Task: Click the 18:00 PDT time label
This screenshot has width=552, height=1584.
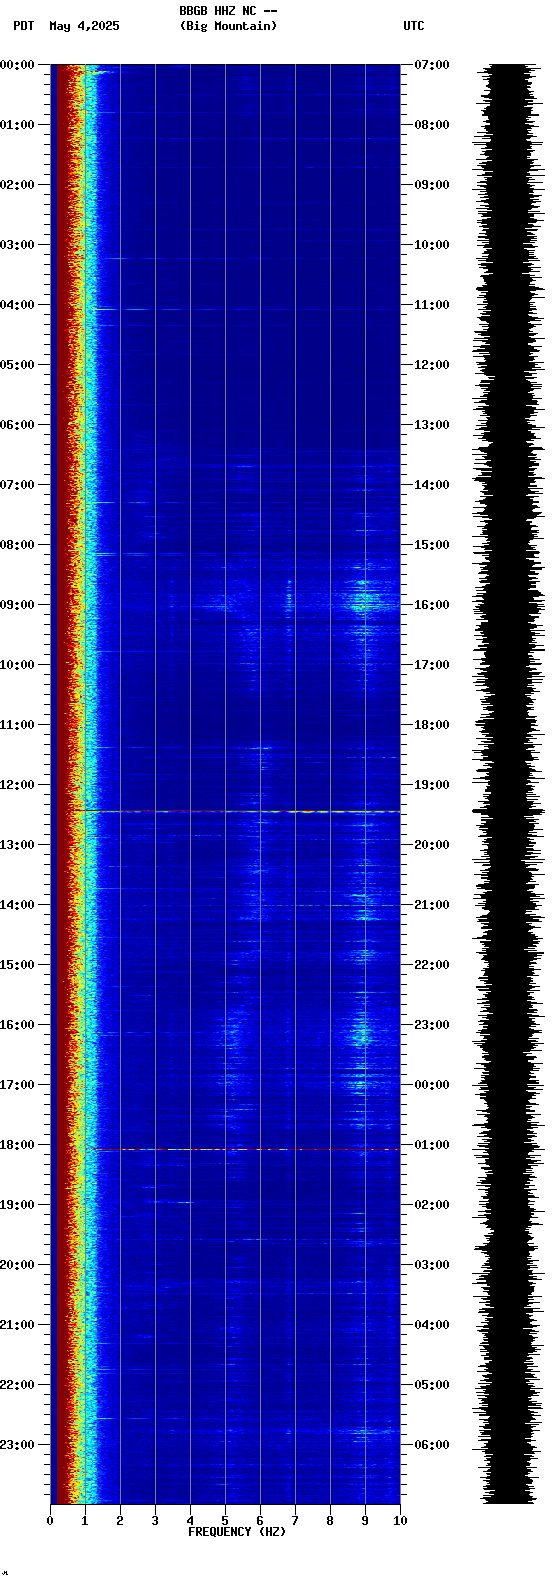Action: (x=18, y=1145)
